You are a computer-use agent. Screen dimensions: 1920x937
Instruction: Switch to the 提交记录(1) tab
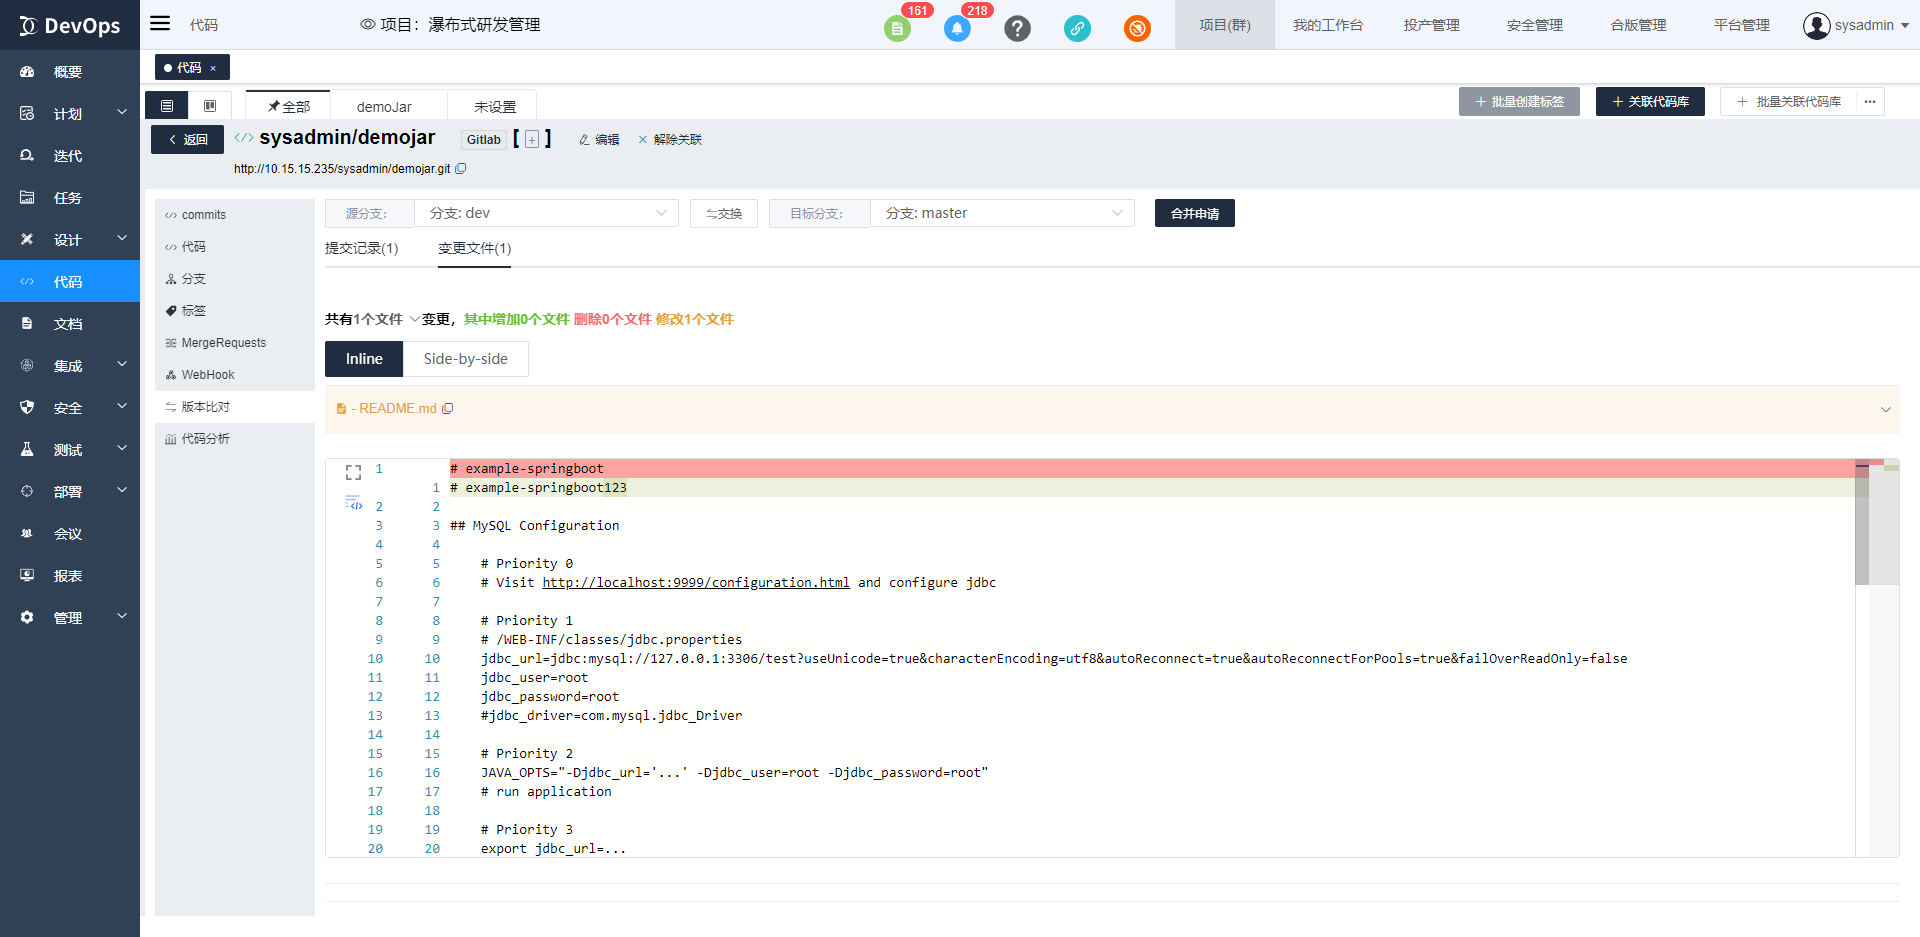click(361, 248)
